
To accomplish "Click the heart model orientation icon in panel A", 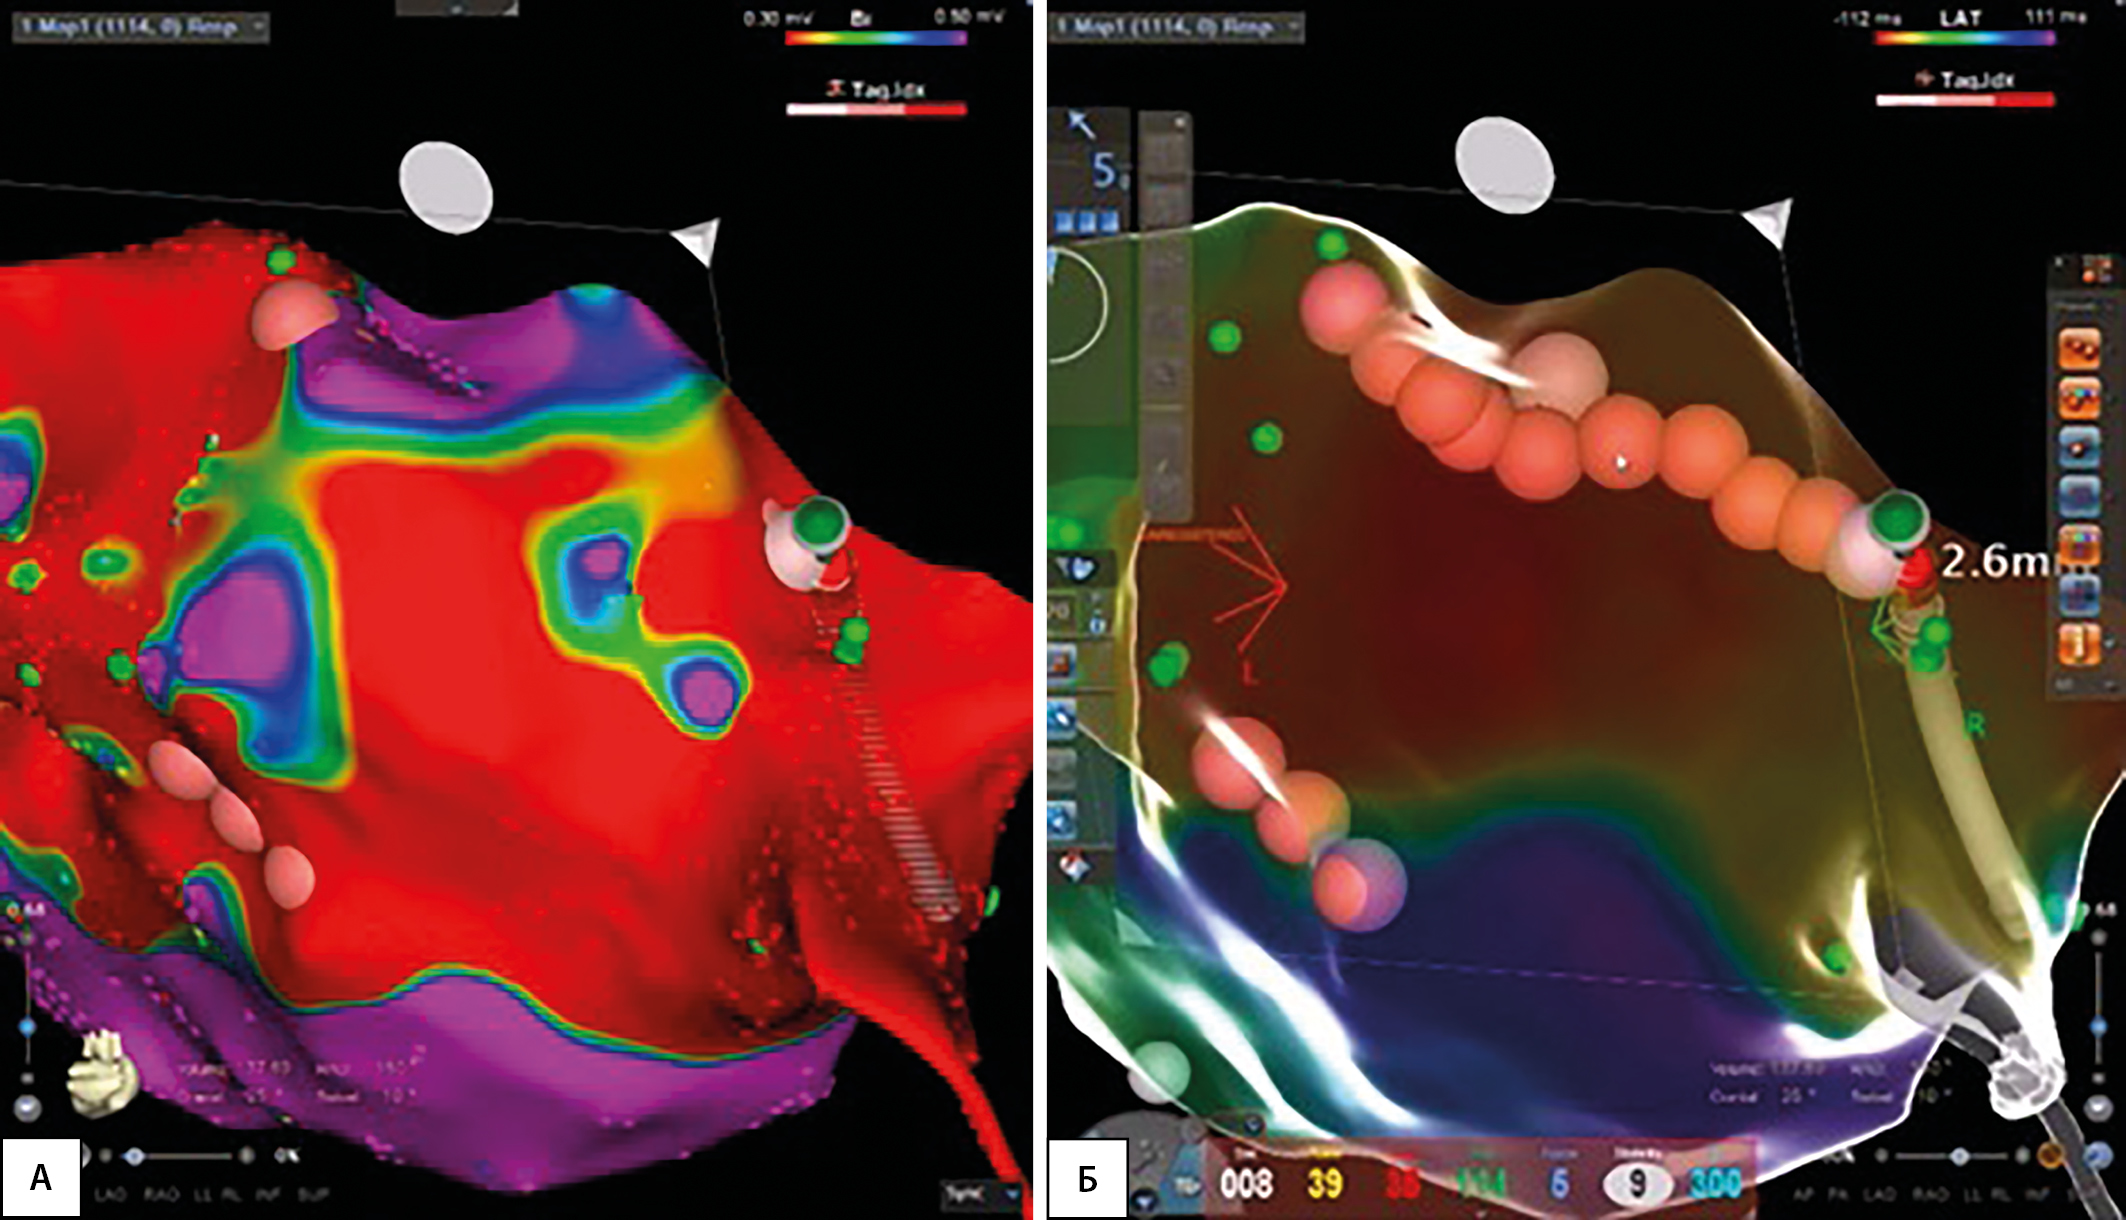I will tap(101, 1073).
